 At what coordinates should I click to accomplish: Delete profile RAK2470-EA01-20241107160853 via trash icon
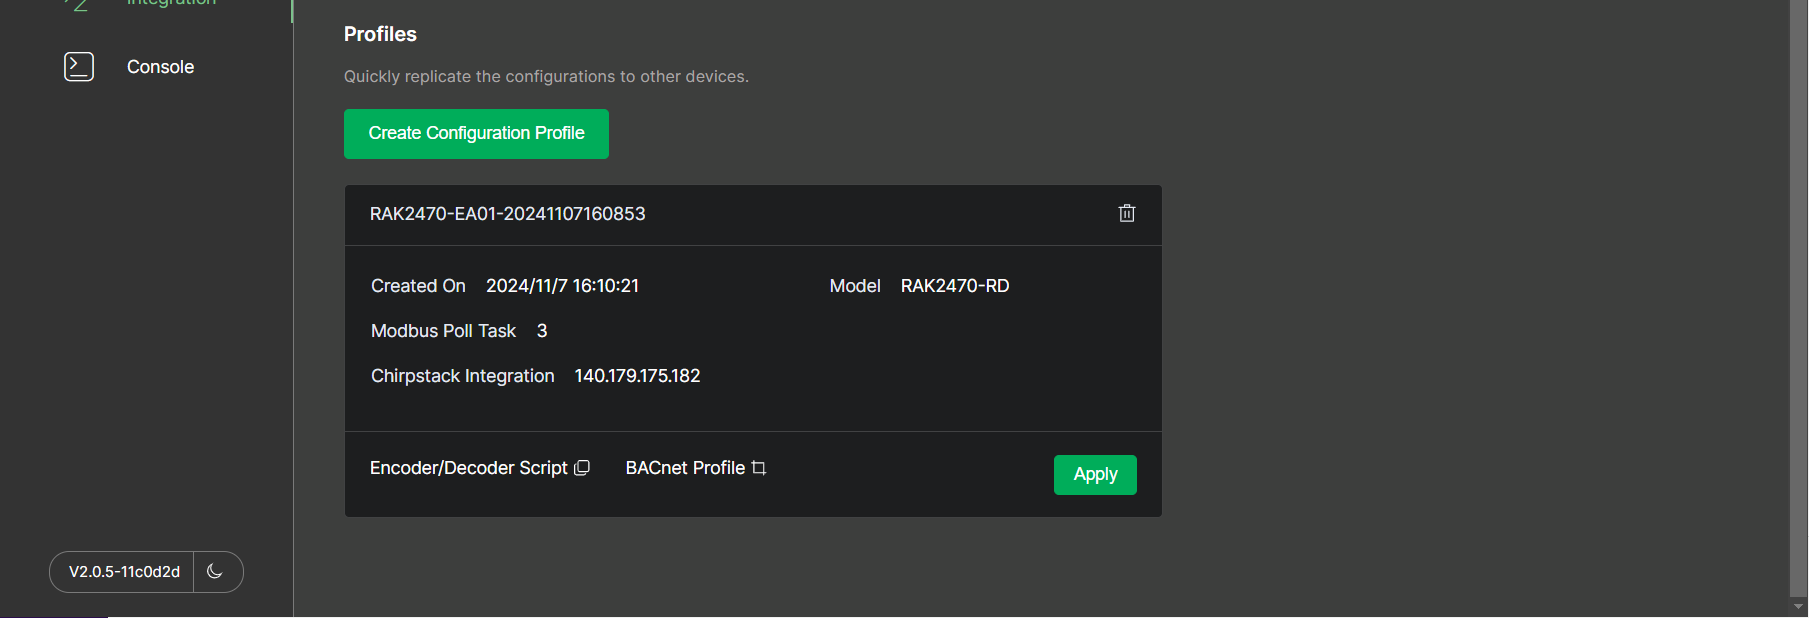(x=1127, y=213)
